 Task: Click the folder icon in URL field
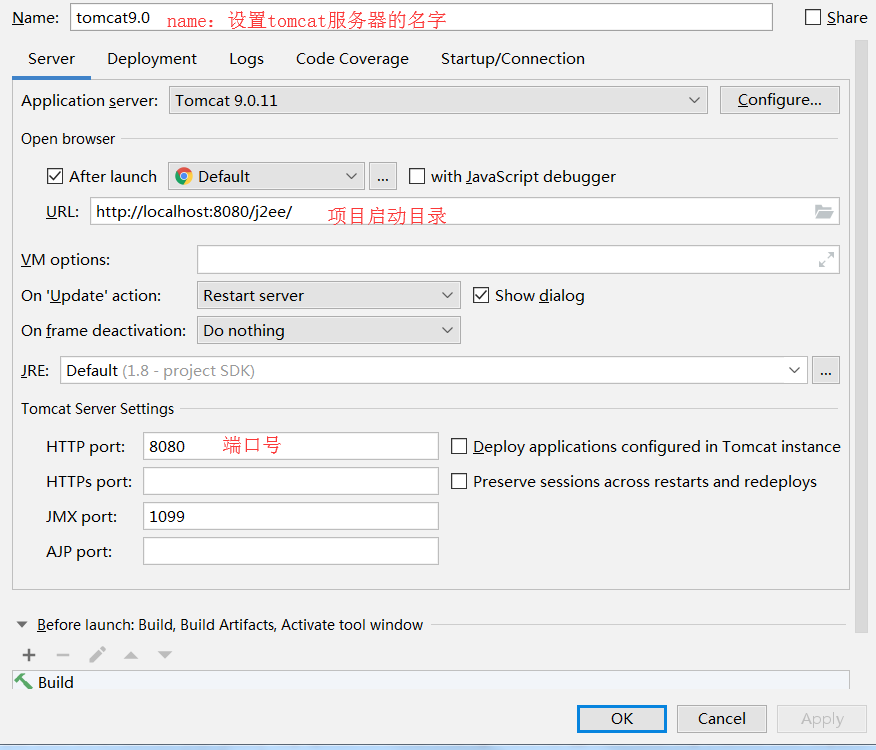click(823, 212)
